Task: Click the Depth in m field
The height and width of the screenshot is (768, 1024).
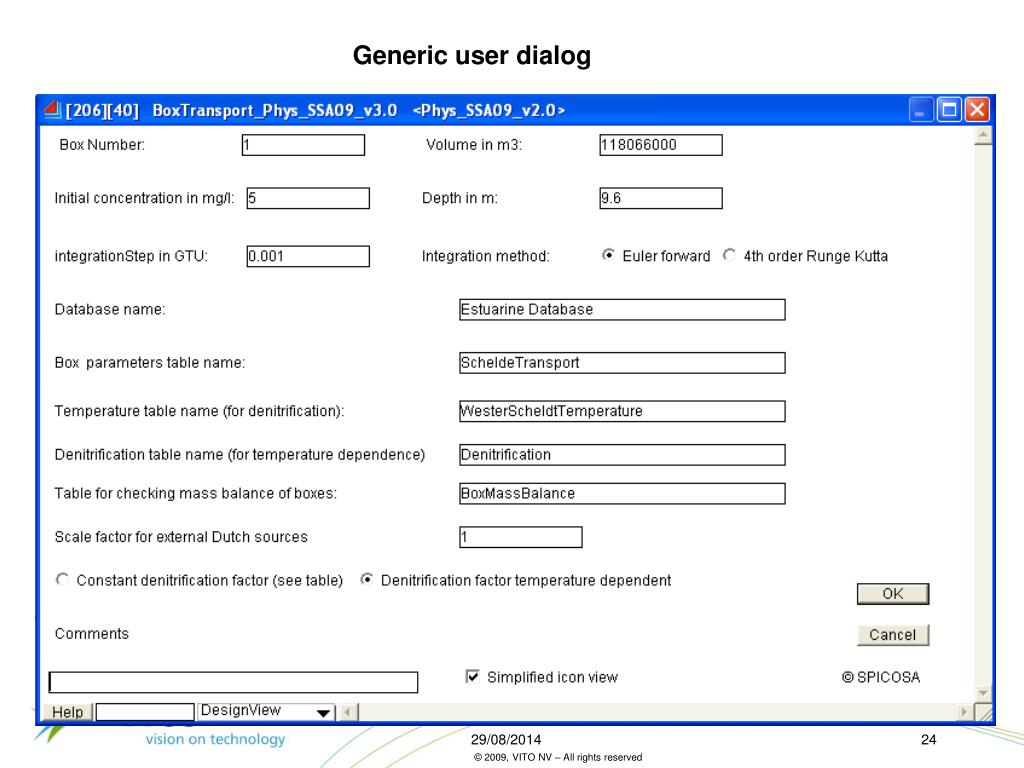Action: [x=661, y=199]
